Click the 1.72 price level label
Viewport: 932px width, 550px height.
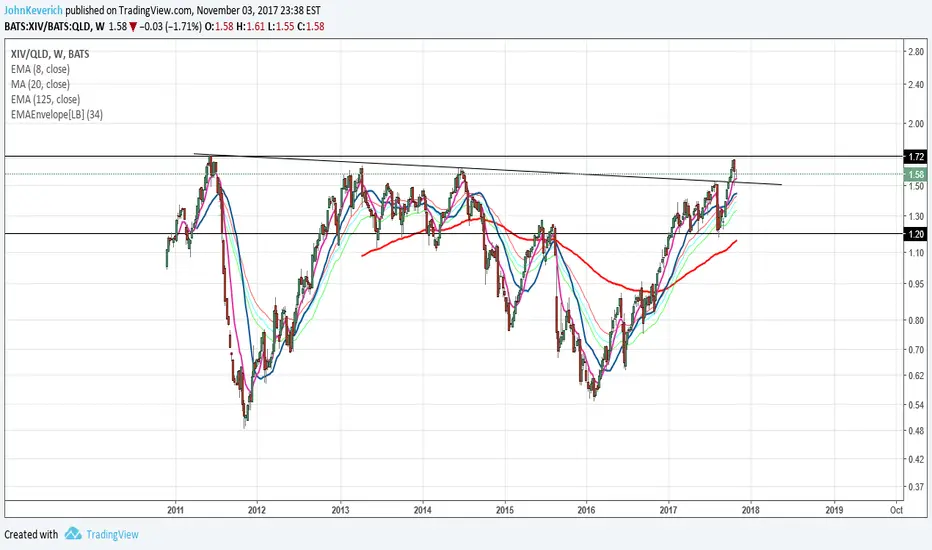(916, 157)
